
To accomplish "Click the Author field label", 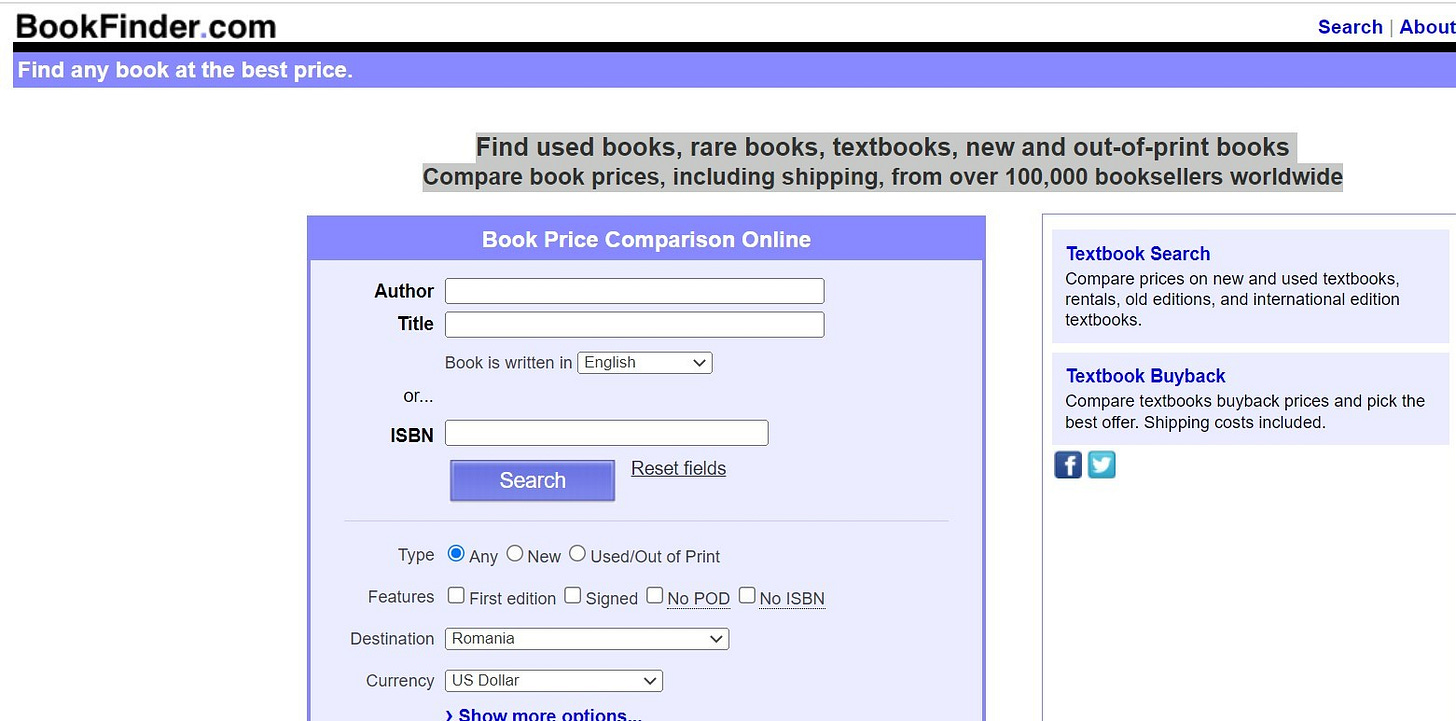I will (x=404, y=291).
